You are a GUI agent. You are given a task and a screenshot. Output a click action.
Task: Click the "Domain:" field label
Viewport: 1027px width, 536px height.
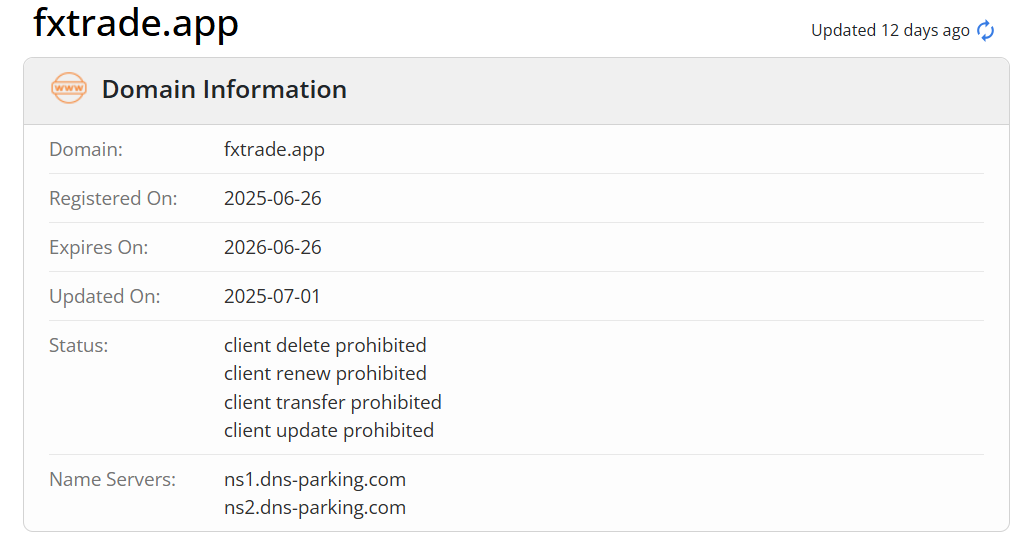coord(86,150)
